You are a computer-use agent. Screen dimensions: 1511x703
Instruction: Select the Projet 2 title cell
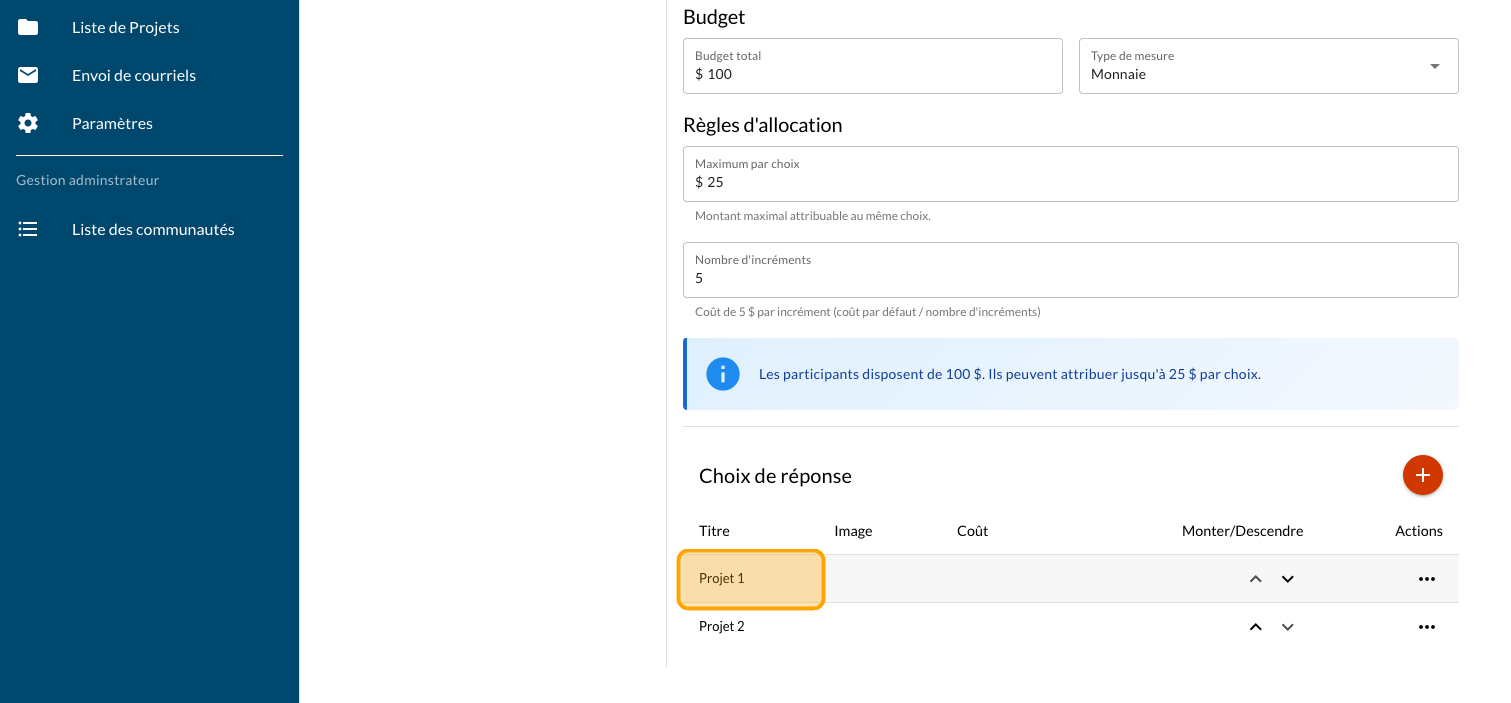click(722, 627)
